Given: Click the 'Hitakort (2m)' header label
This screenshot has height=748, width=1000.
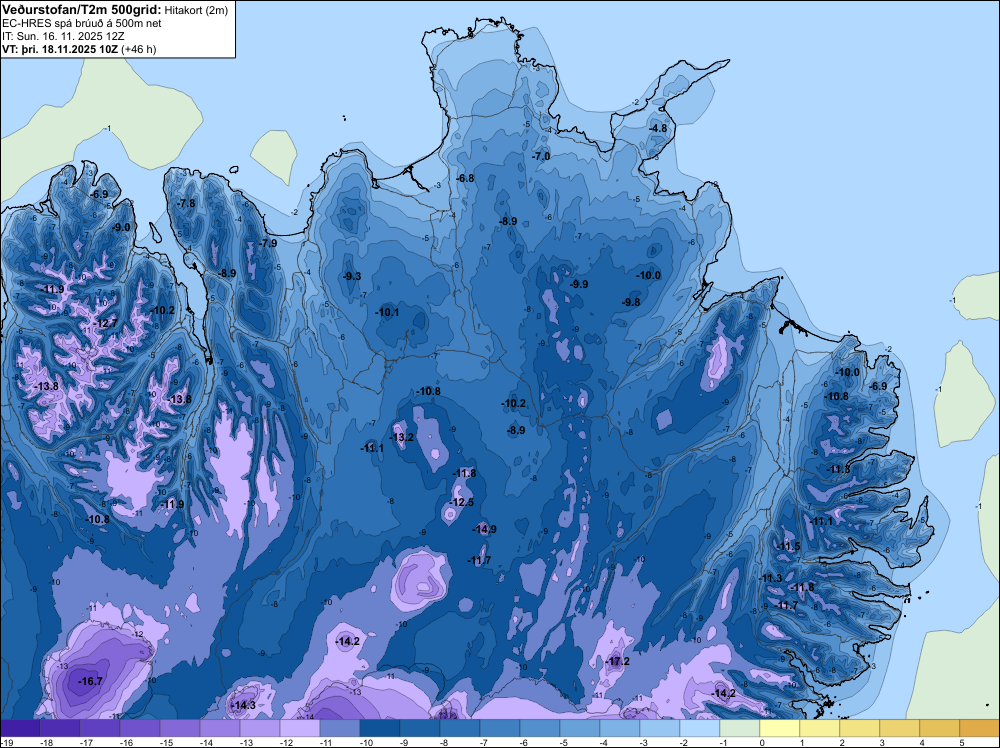Looking at the screenshot, I should (x=196, y=10).
